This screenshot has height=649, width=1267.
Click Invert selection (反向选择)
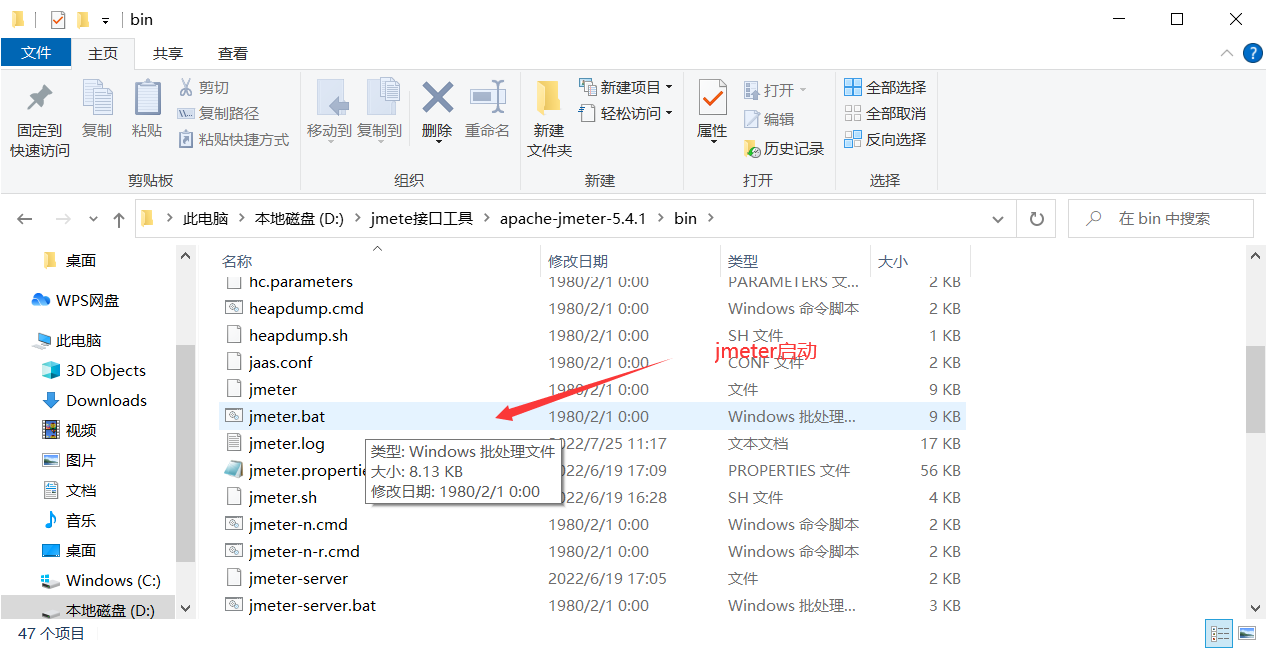click(885, 140)
